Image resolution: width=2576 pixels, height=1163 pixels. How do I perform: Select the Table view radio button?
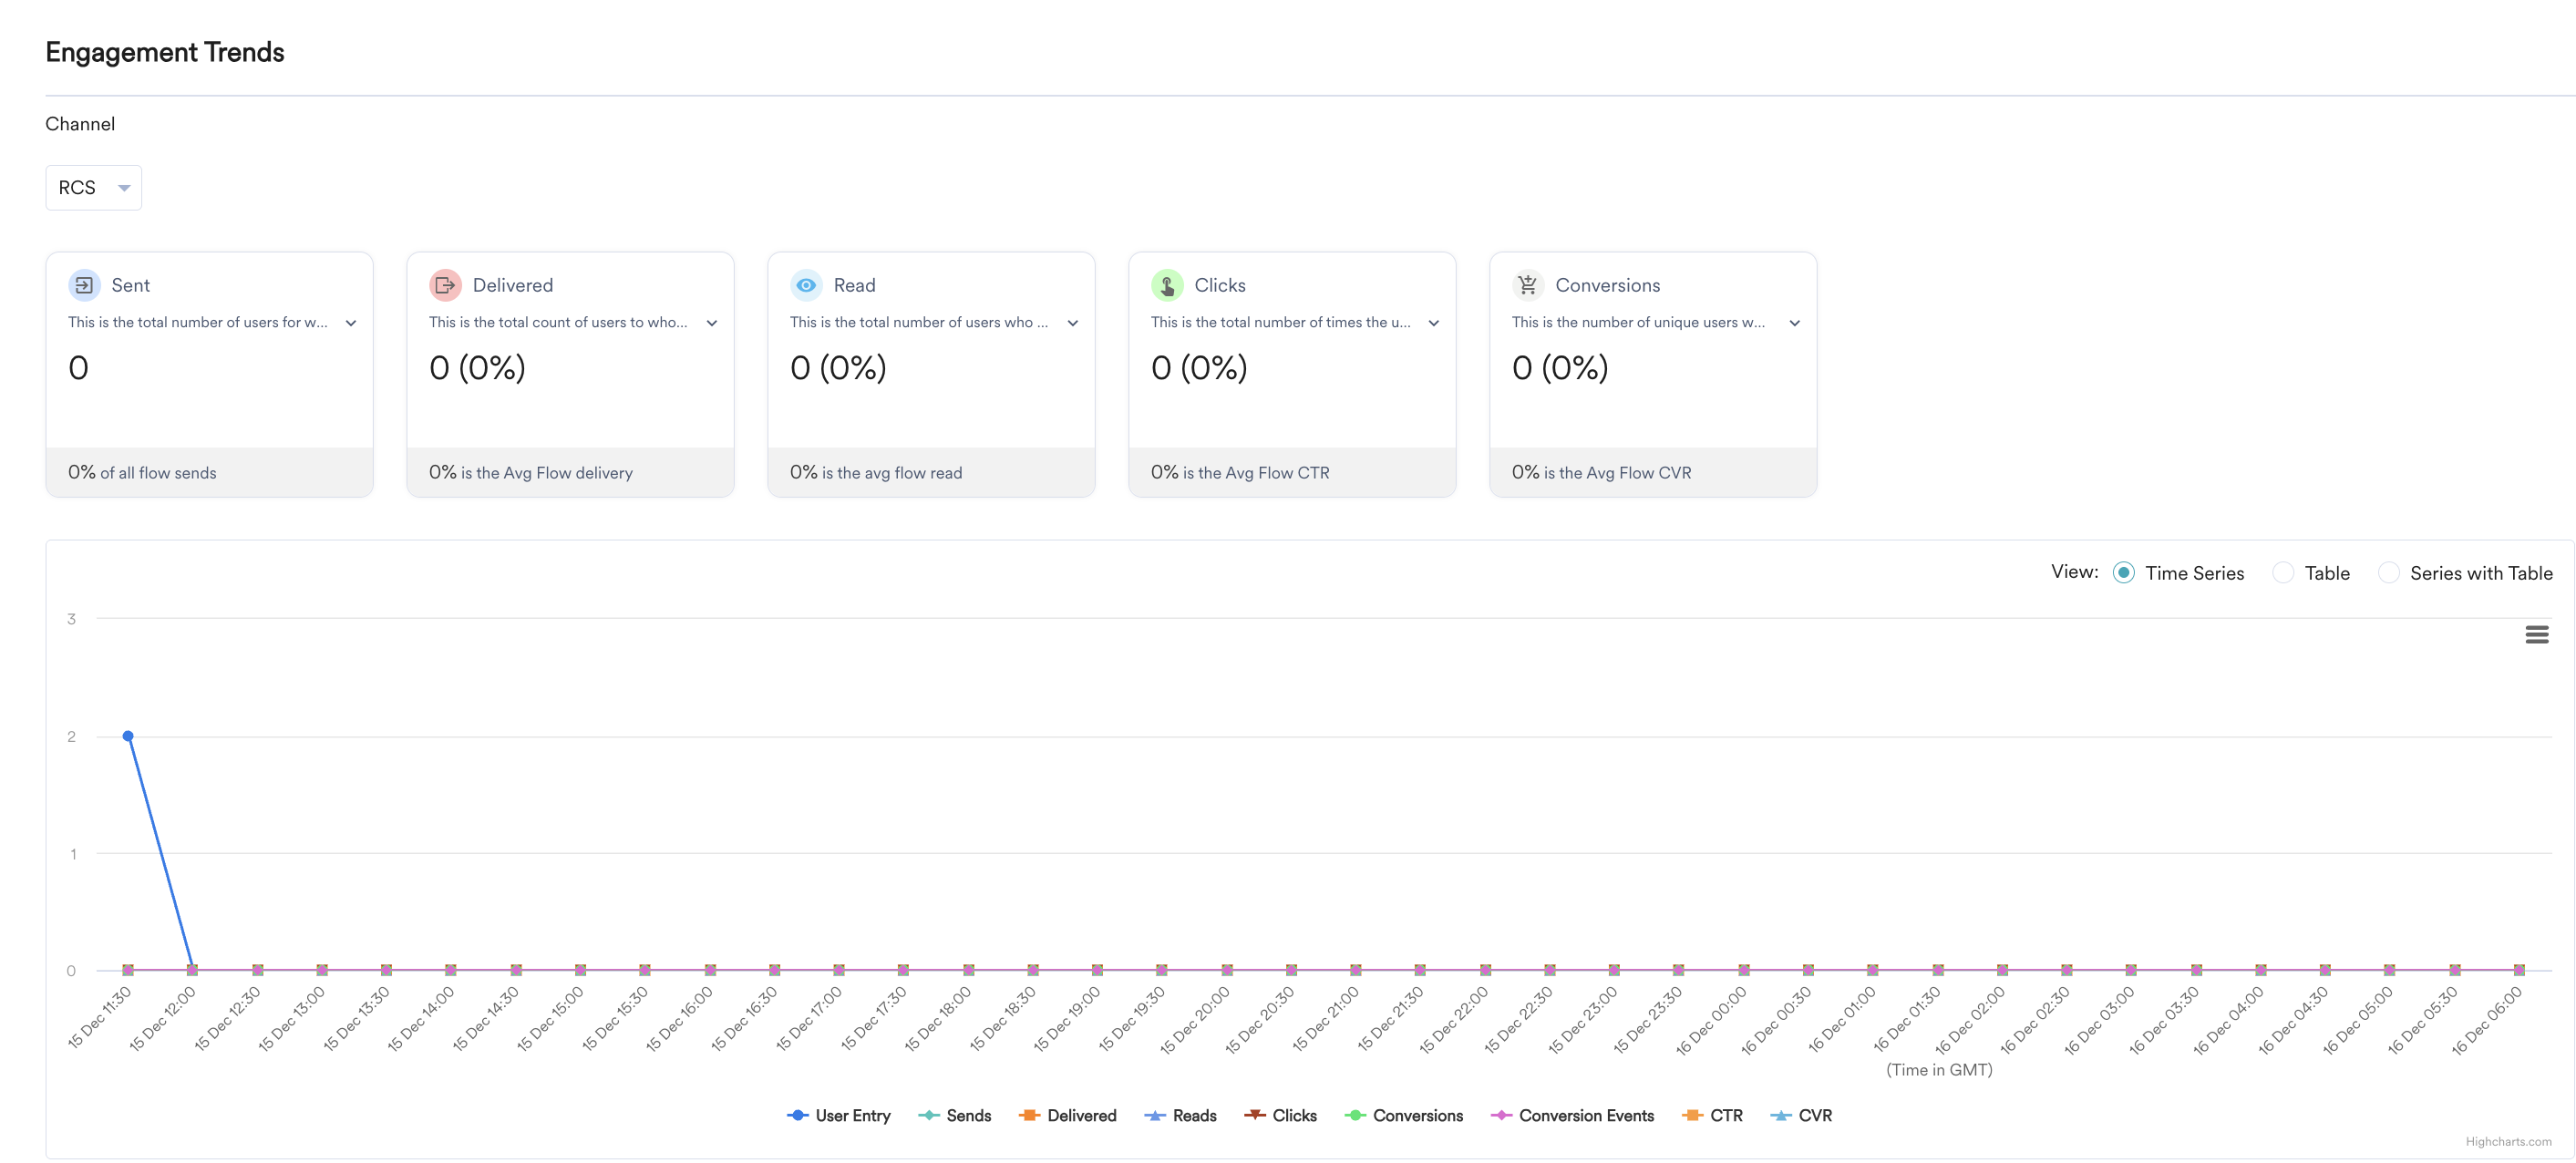(2285, 572)
